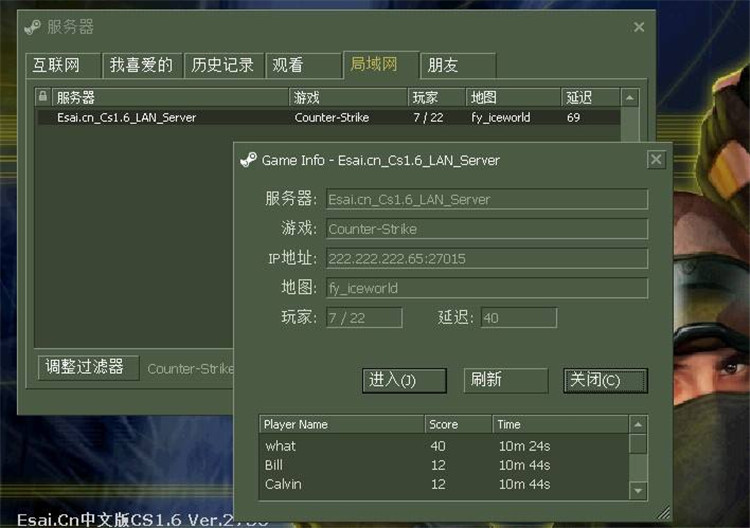Click the 关闭(C) button

(606, 380)
